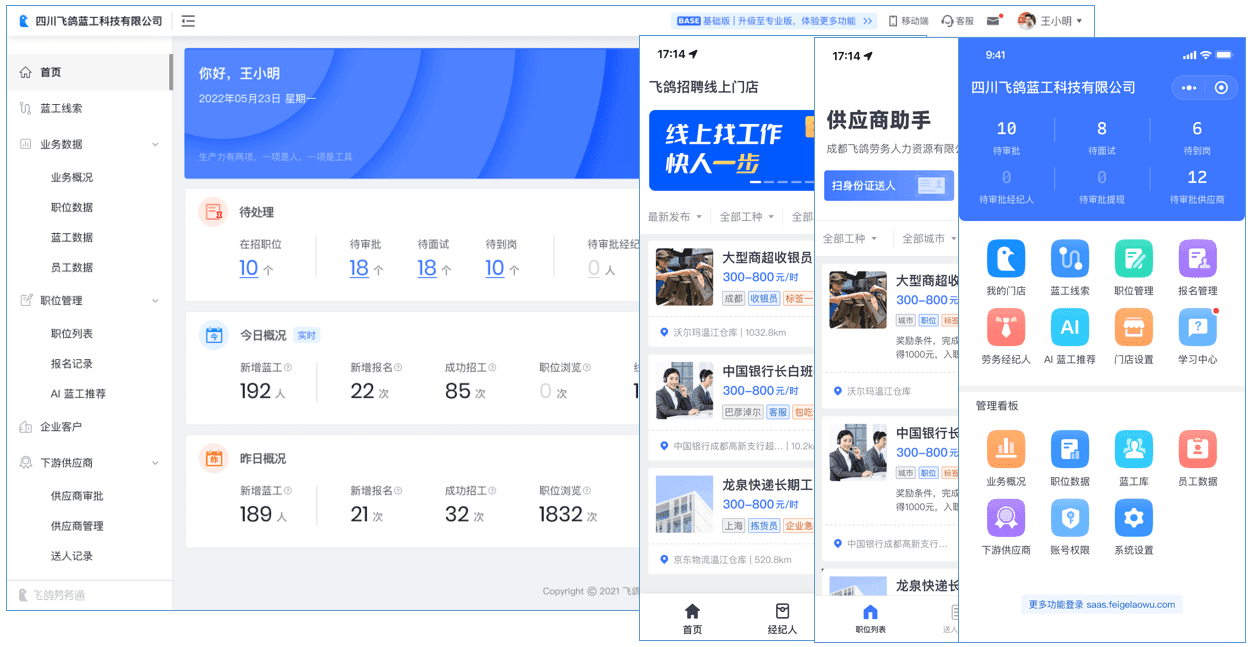Open 全部工种 filter in 飞鸽招聘线上门店

coord(747,217)
